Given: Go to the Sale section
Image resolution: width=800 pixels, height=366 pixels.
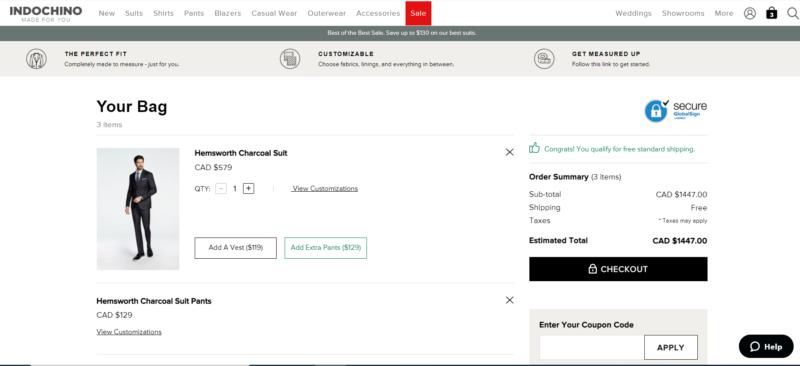Looking at the screenshot, I should coord(418,13).
